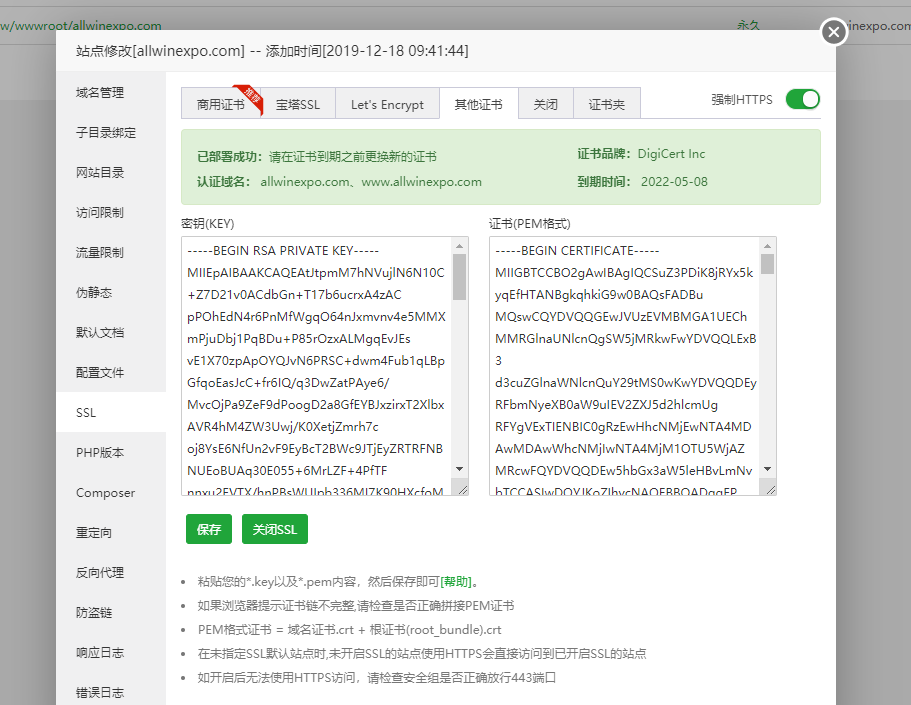Select PHP版本 from the sidebar
The image size is (911, 705).
(x=100, y=453)
